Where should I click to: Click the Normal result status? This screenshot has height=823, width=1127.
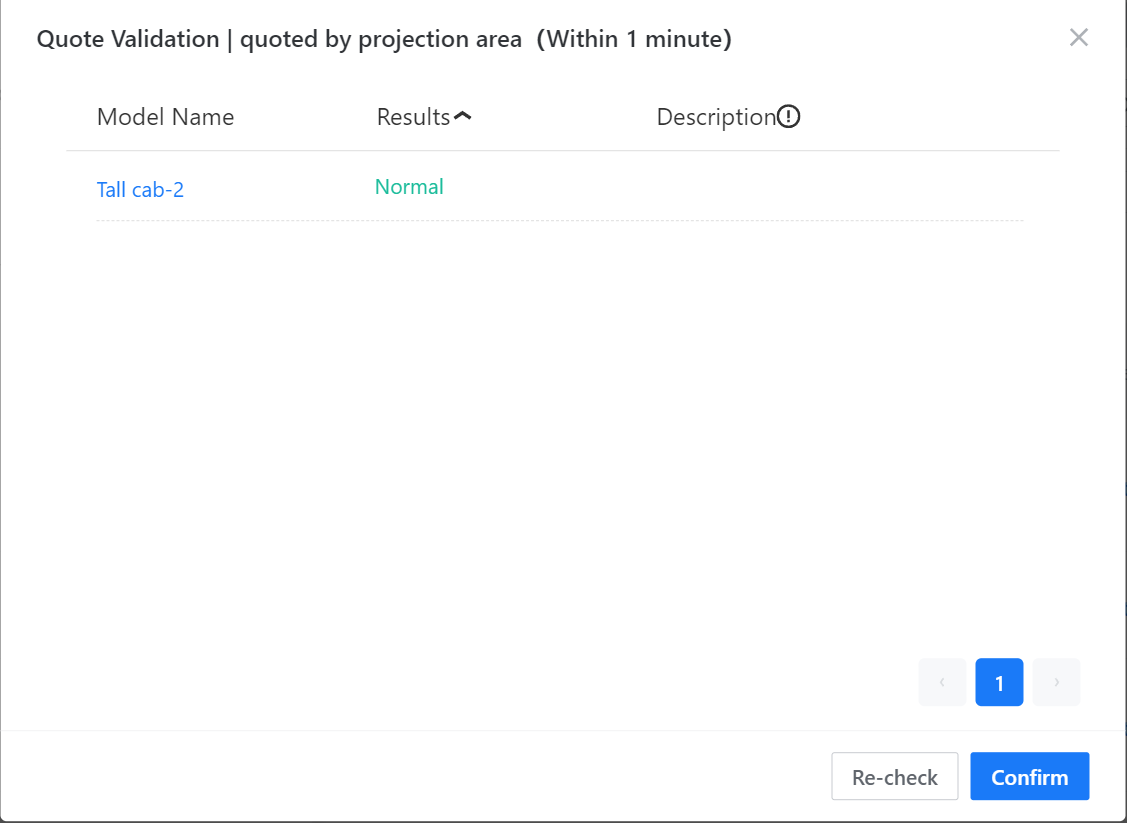[409, 187]
